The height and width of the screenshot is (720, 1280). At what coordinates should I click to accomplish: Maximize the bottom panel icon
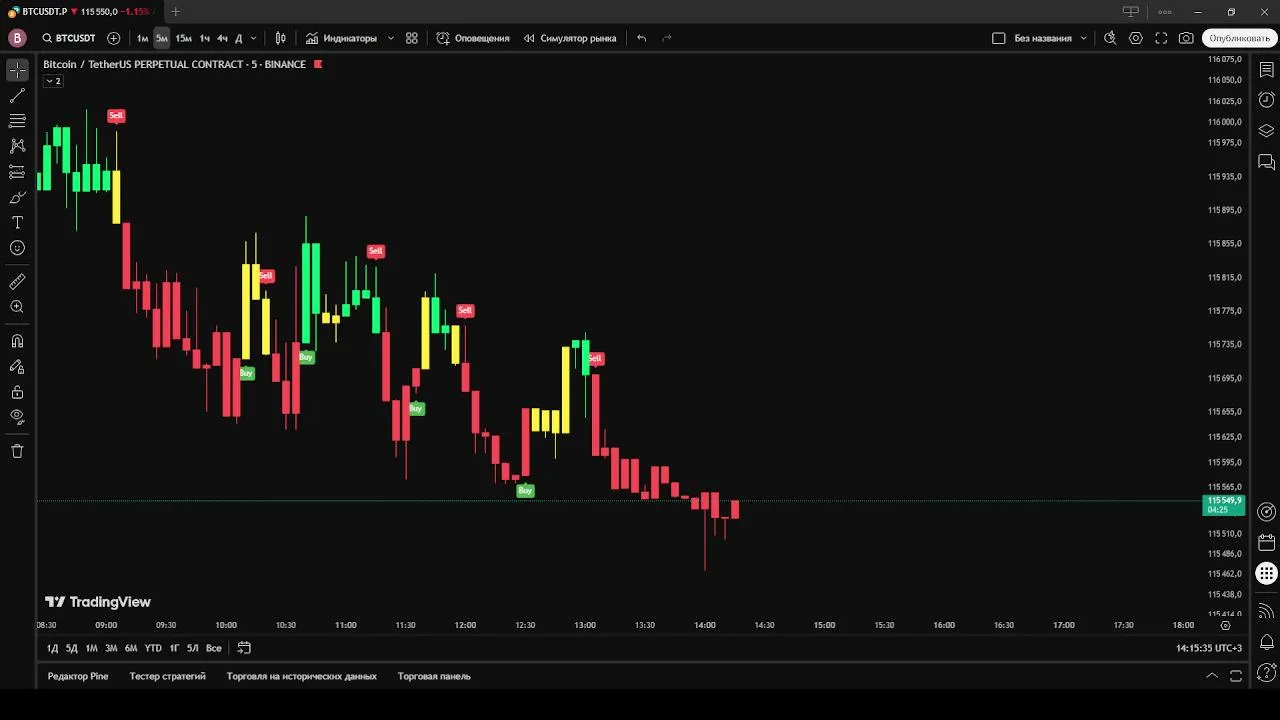point(1236,676)
